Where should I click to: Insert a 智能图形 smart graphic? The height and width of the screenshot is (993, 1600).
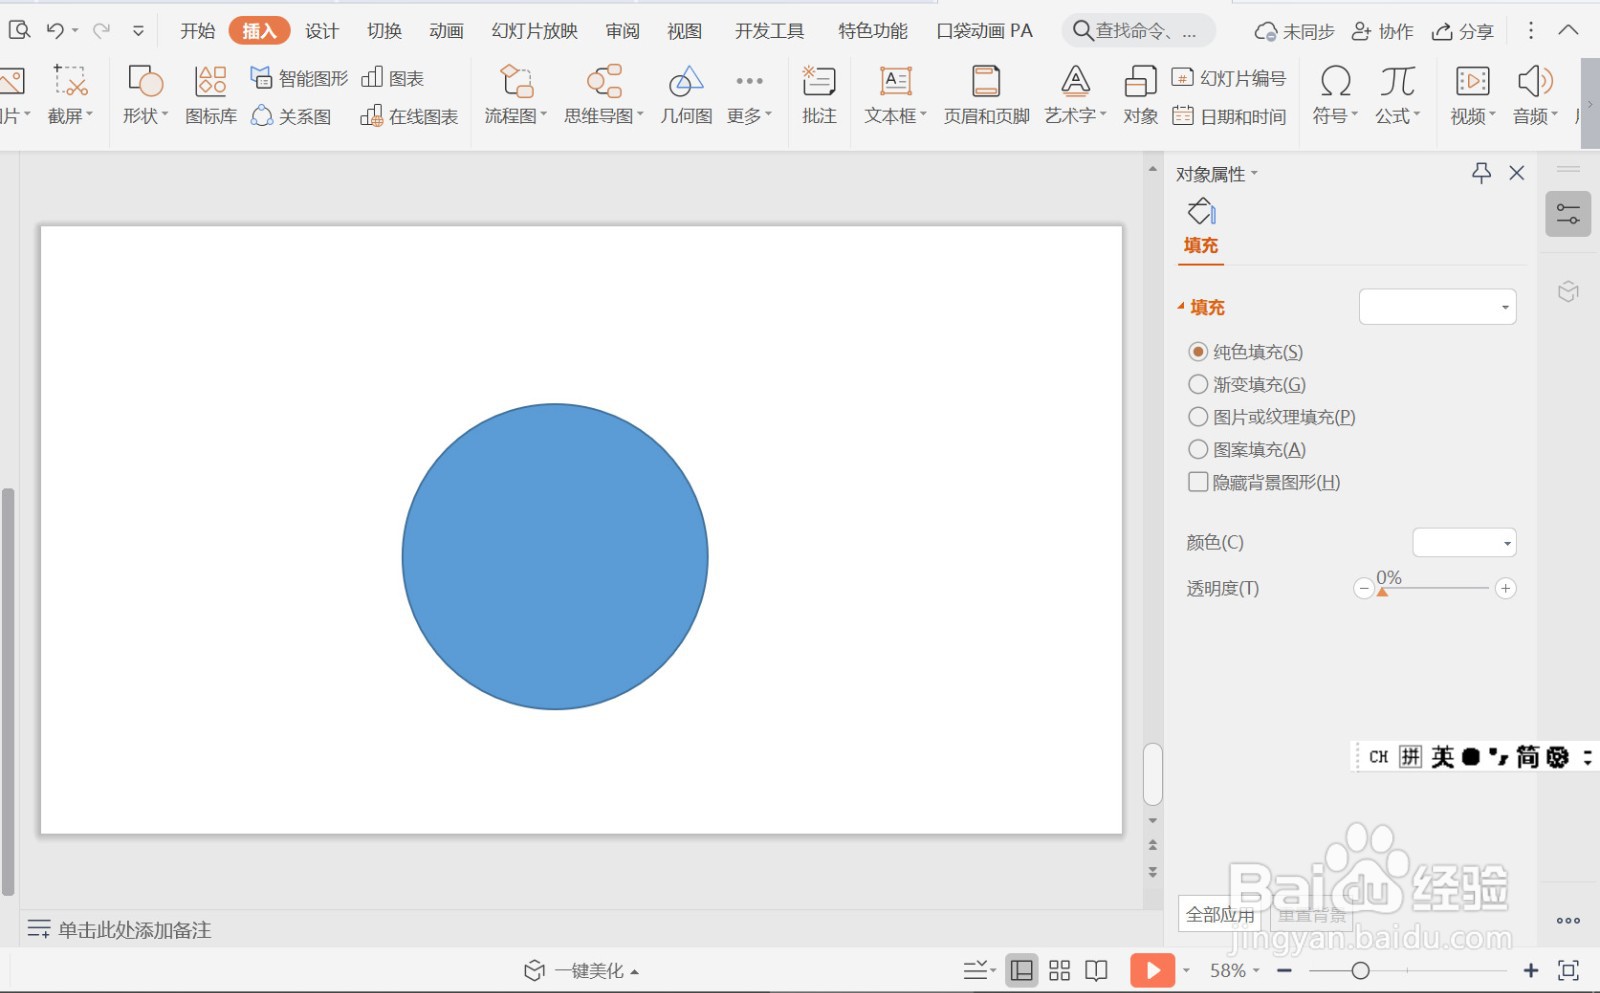pyautogui.click(x=299, y=77)
